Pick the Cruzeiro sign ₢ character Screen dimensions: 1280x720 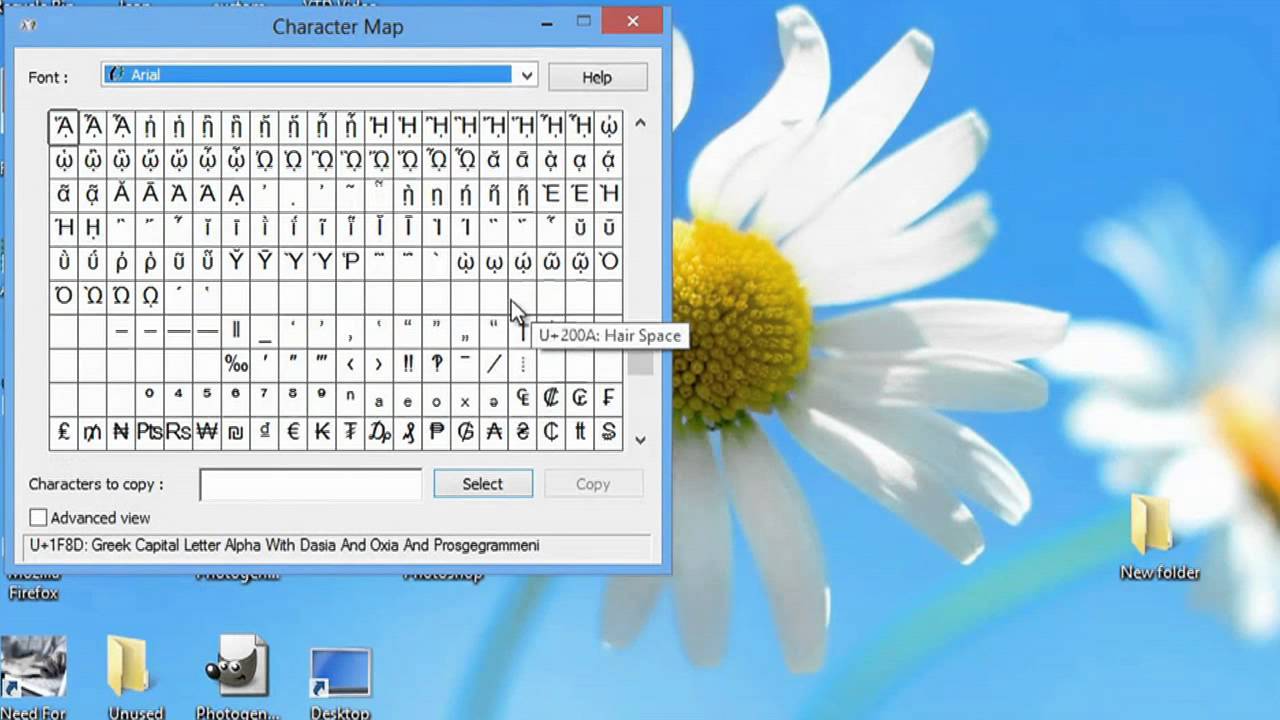click(x=580, y=398)
